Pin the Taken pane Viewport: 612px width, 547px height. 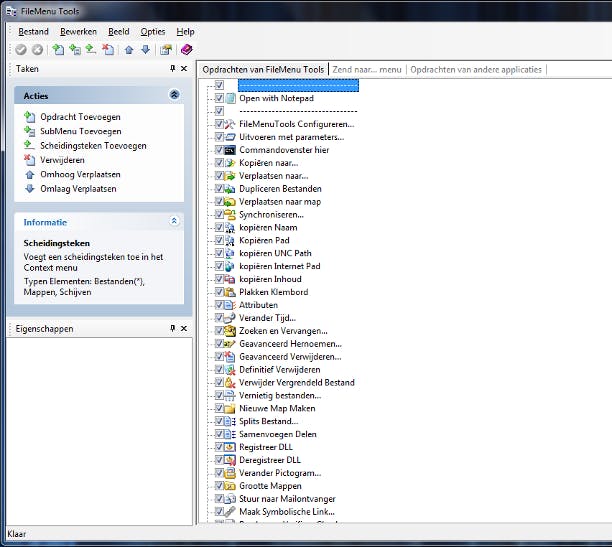click(x=173, y=68)
